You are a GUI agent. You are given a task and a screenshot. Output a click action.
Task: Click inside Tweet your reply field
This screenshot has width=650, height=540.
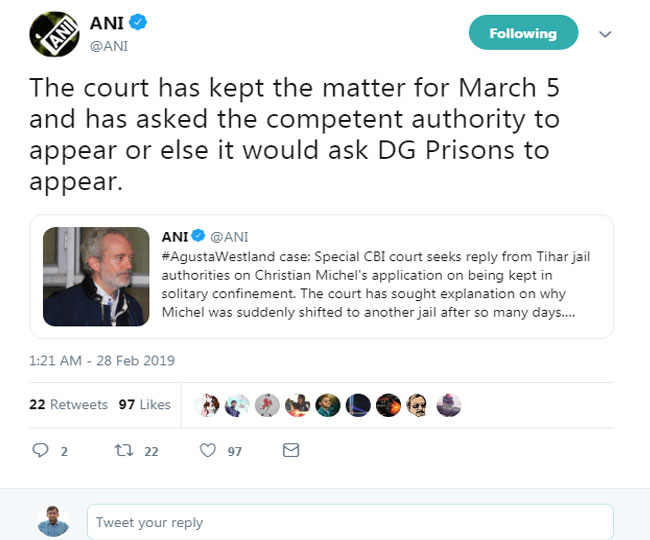(x=349, y=521)
